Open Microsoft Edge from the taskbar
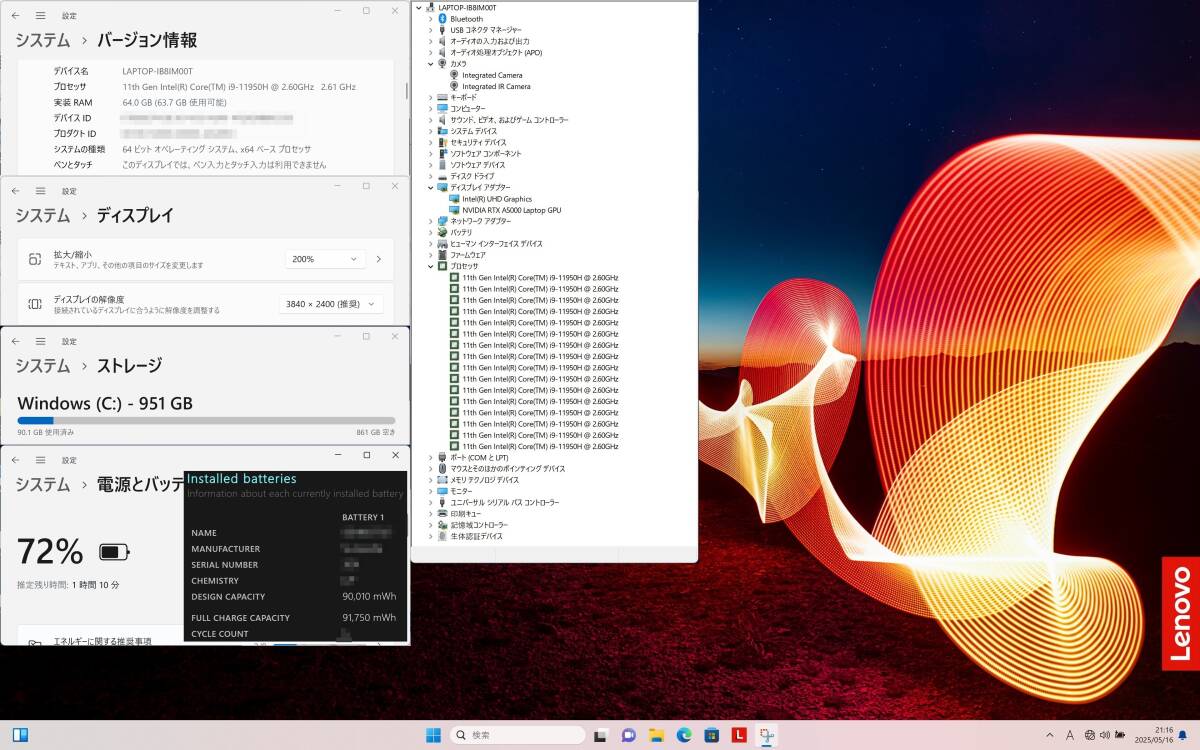 [684, 735]
